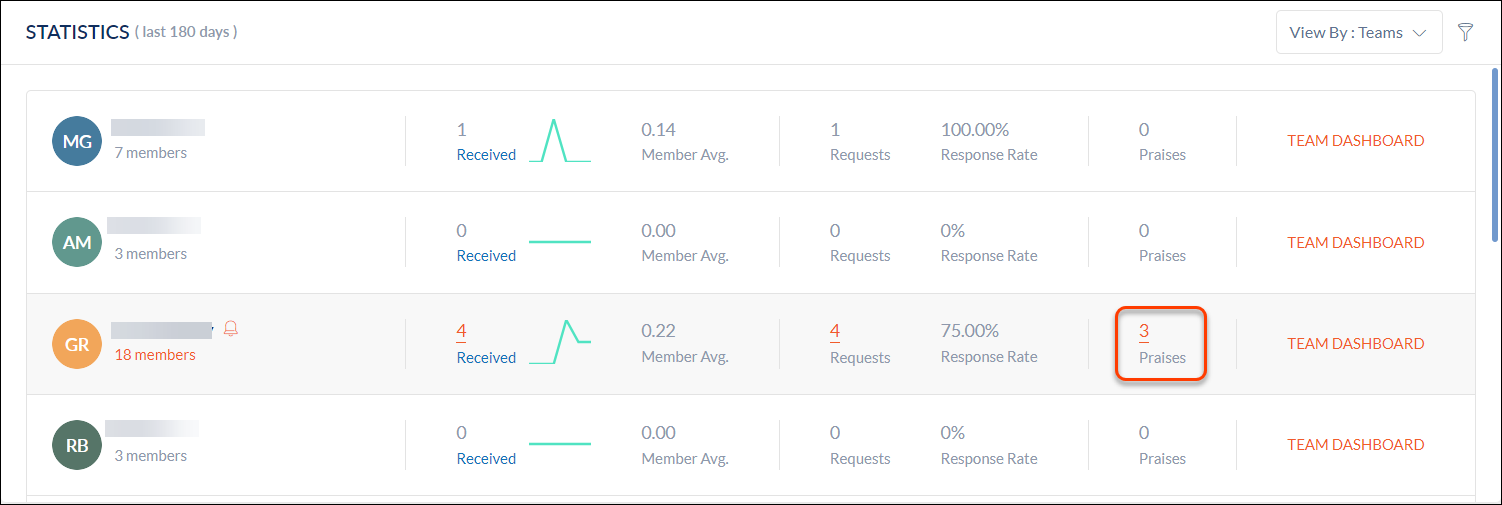Click the RB team avatar
Image resolution: width=1502 pixels, height=505 pixels.
77,445
